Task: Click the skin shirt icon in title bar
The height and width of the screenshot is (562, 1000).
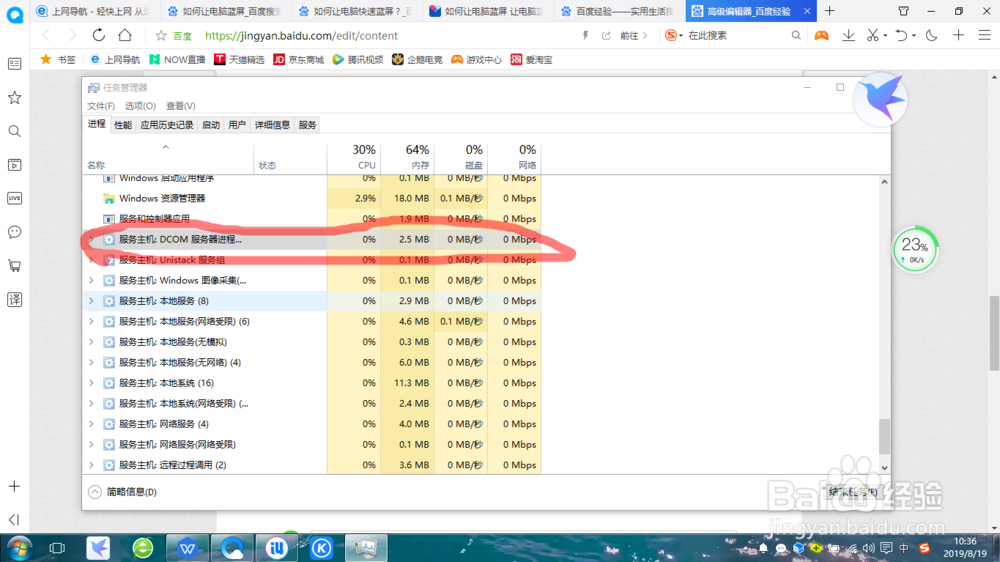Action: coord(904,11)
